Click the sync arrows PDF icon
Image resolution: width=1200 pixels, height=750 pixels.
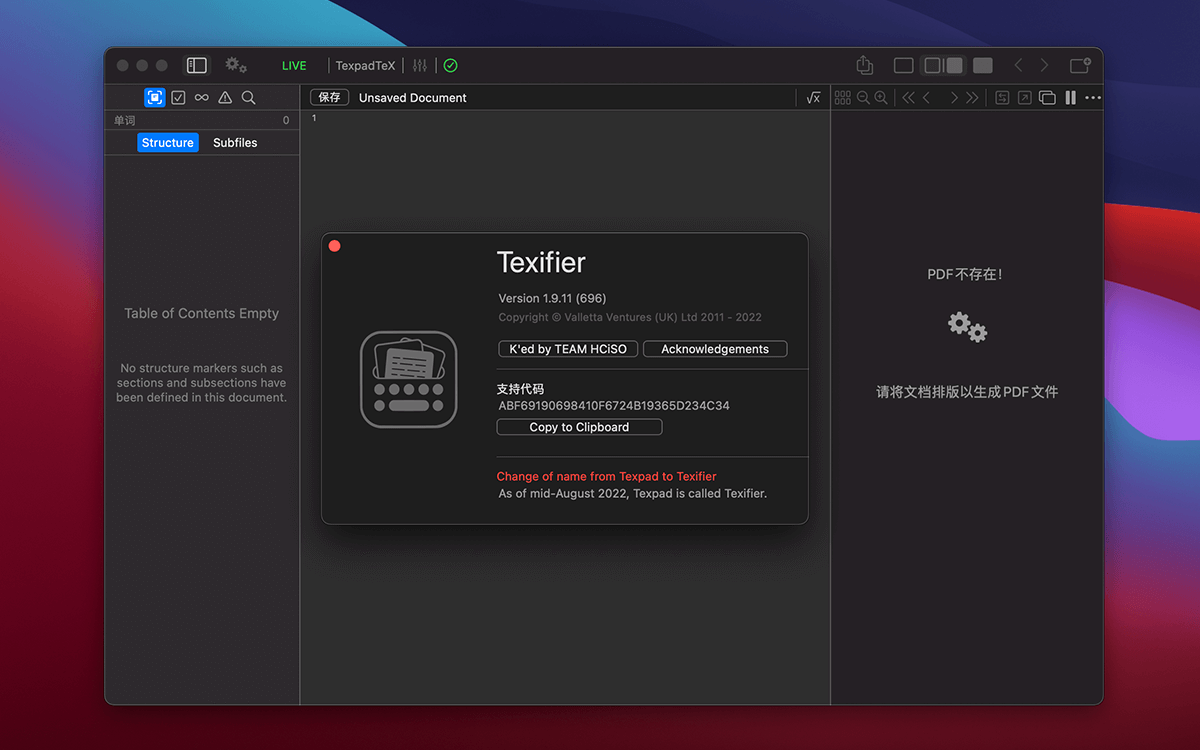click(1002, 97)
